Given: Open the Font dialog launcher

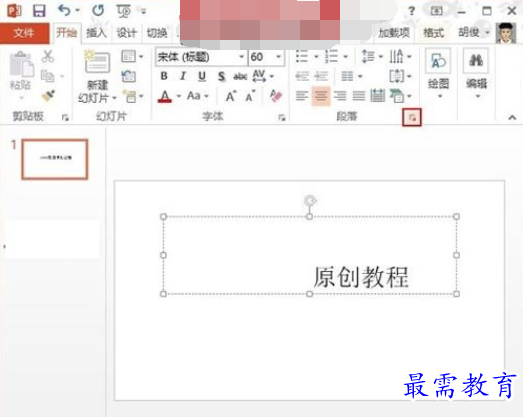Looking at the screenshot, I should click(282, 117).
